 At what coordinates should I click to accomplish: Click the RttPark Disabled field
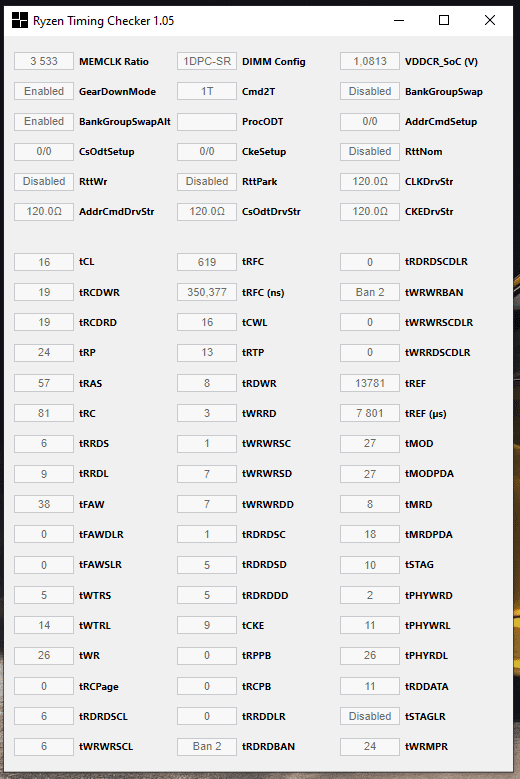point(207,181)
